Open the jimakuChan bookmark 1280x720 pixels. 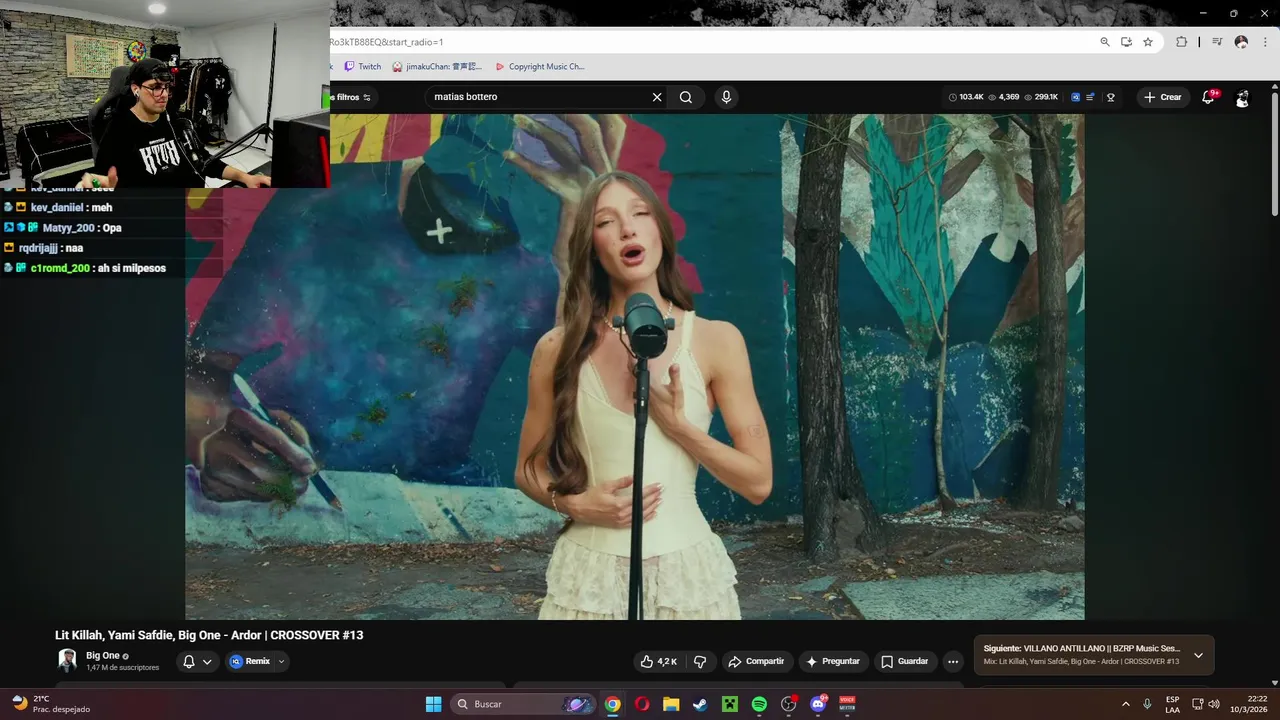pos(437,67)
